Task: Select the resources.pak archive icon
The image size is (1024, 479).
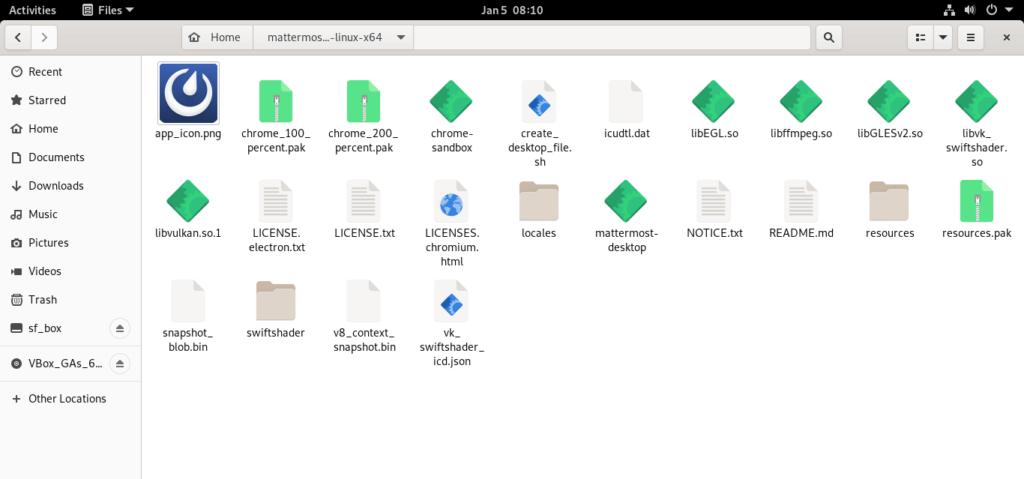Action: click(976, 201)
